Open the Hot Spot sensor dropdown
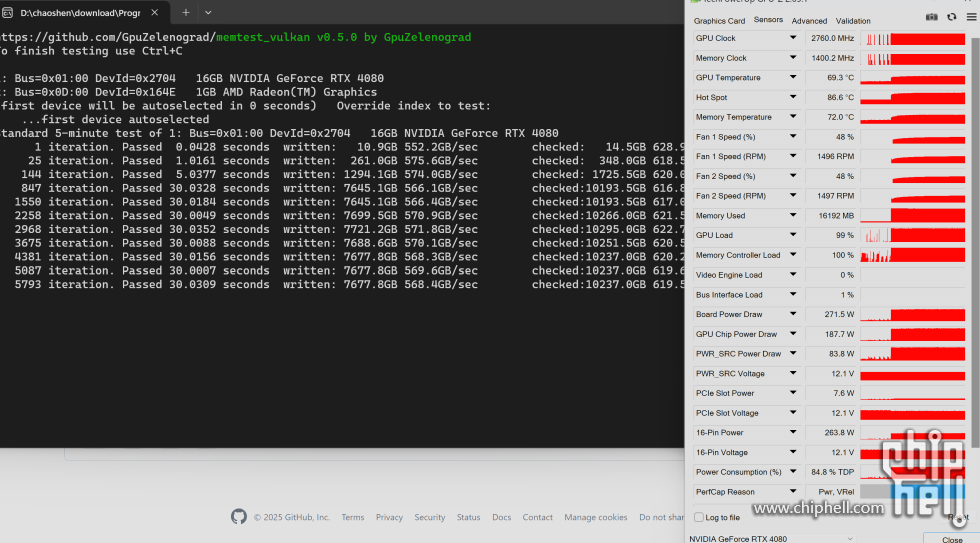Screen dimensions: 980x543 tap(792, 97)
